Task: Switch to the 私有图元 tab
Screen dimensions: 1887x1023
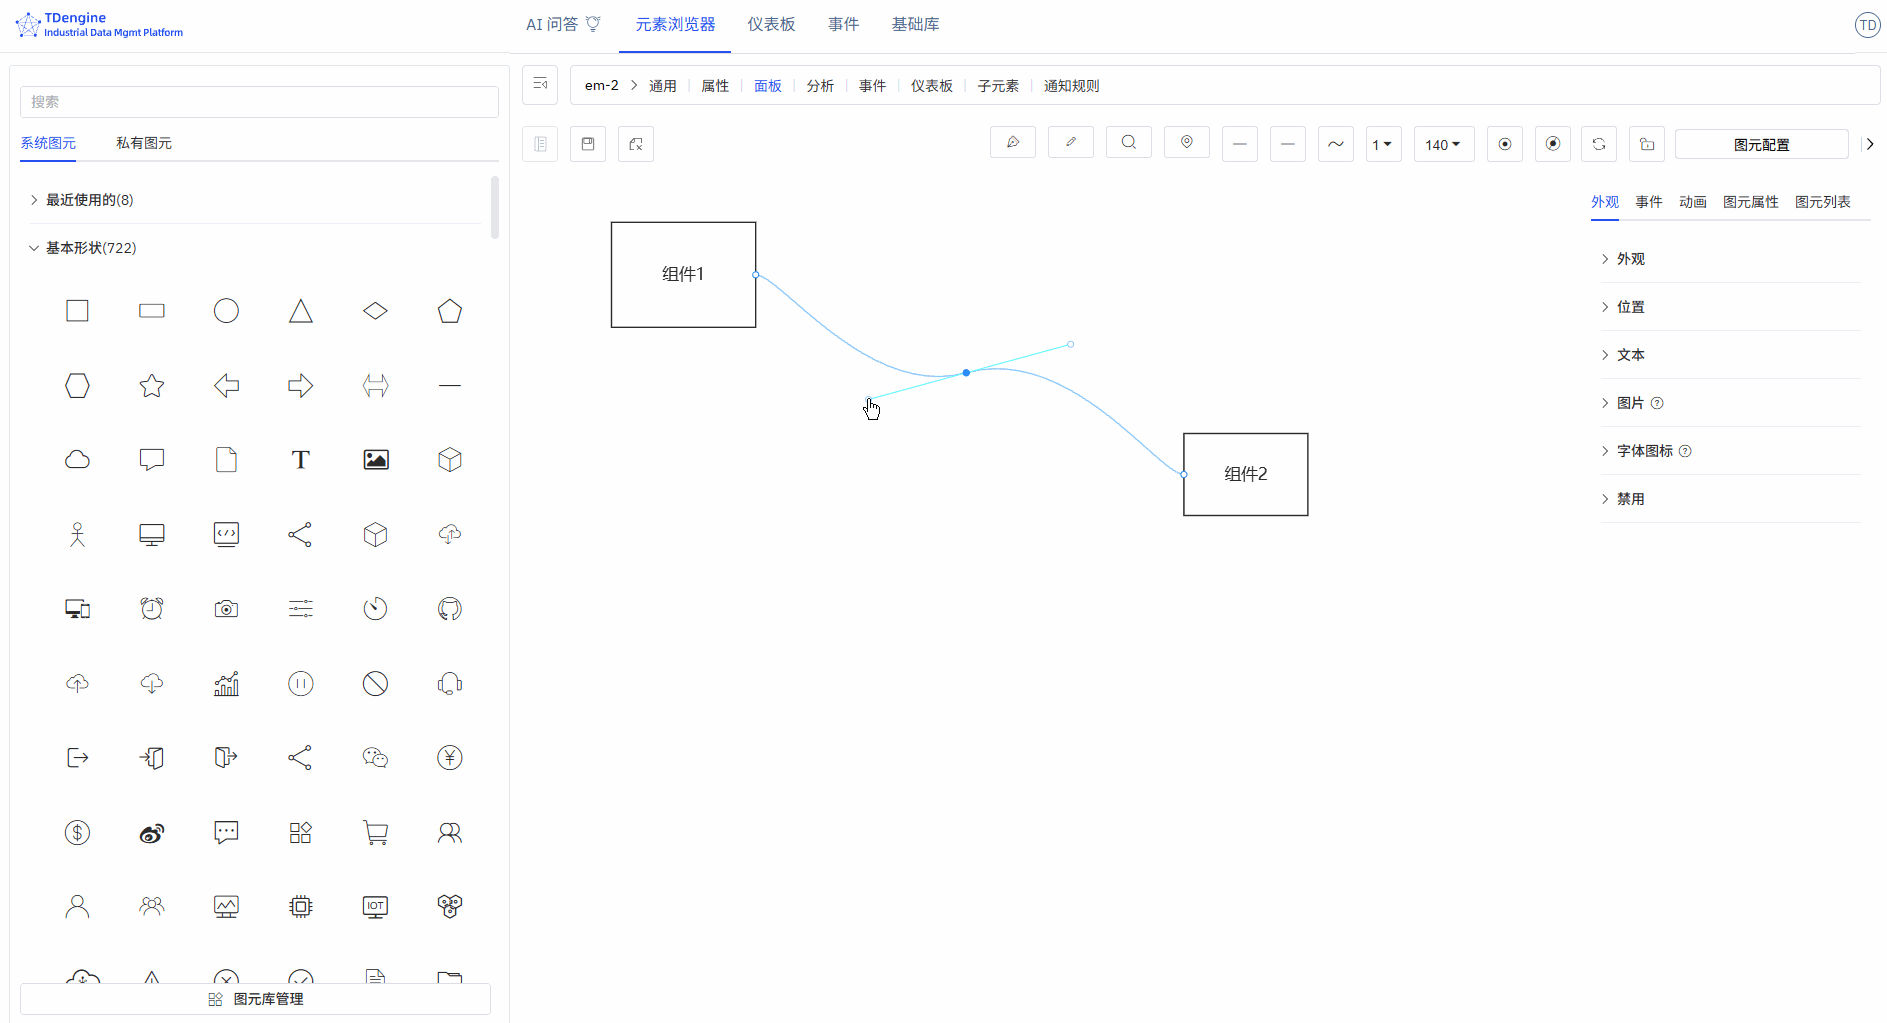Action: tap(143, 142)
